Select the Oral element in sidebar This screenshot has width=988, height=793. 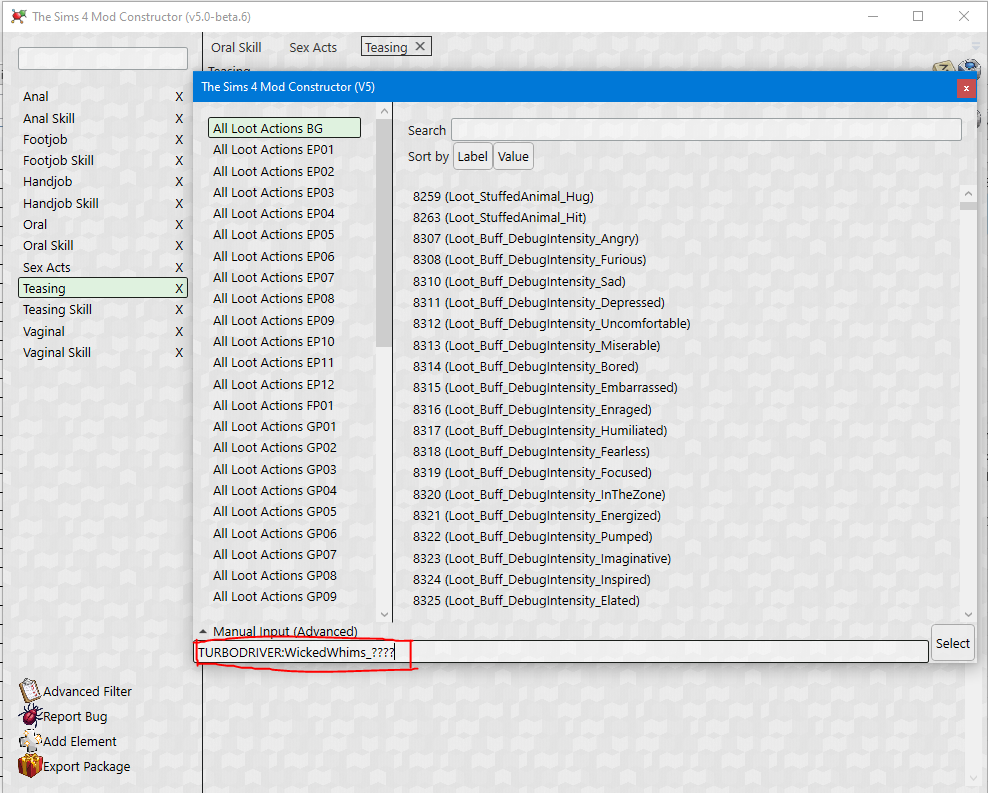click(x=35, y=225)
